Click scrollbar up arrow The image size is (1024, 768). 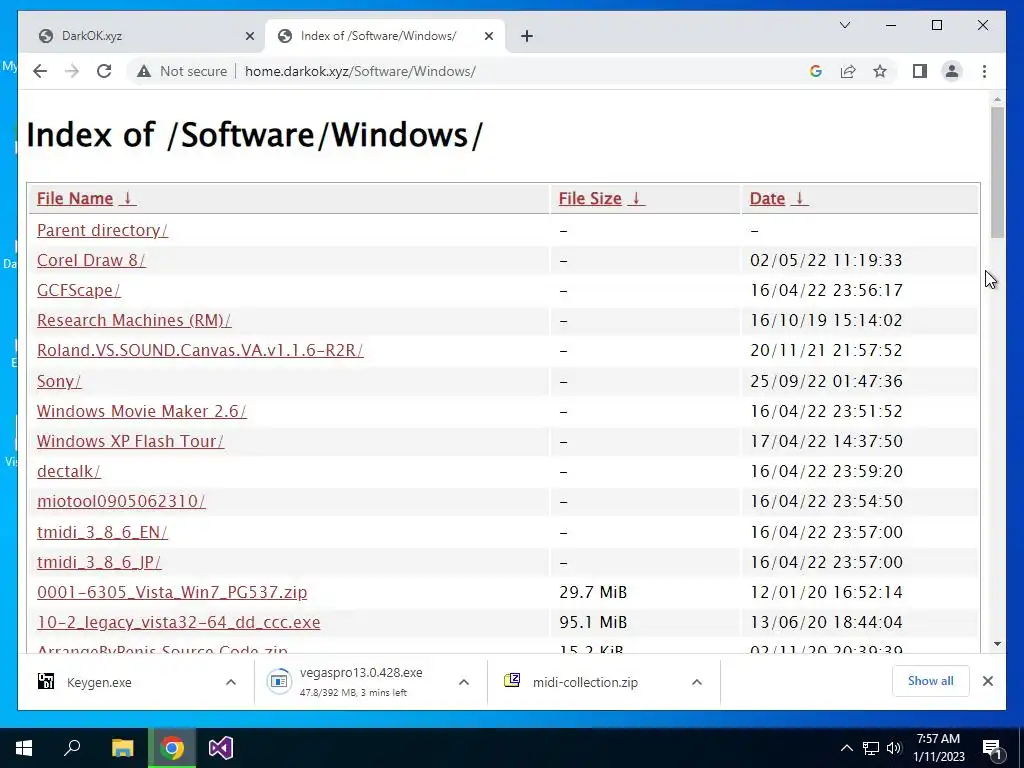tap(997, 100)
